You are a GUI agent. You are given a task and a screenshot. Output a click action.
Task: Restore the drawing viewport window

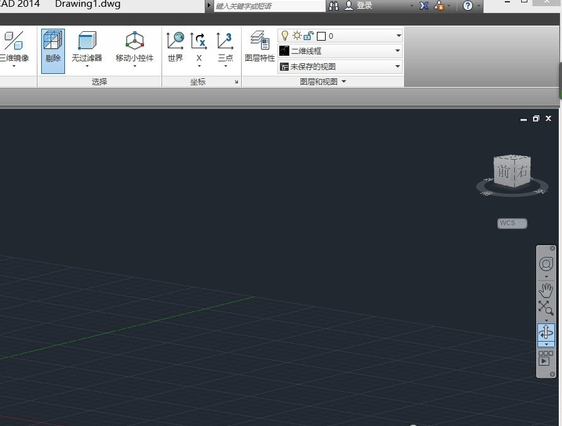[x=536, y=119]
